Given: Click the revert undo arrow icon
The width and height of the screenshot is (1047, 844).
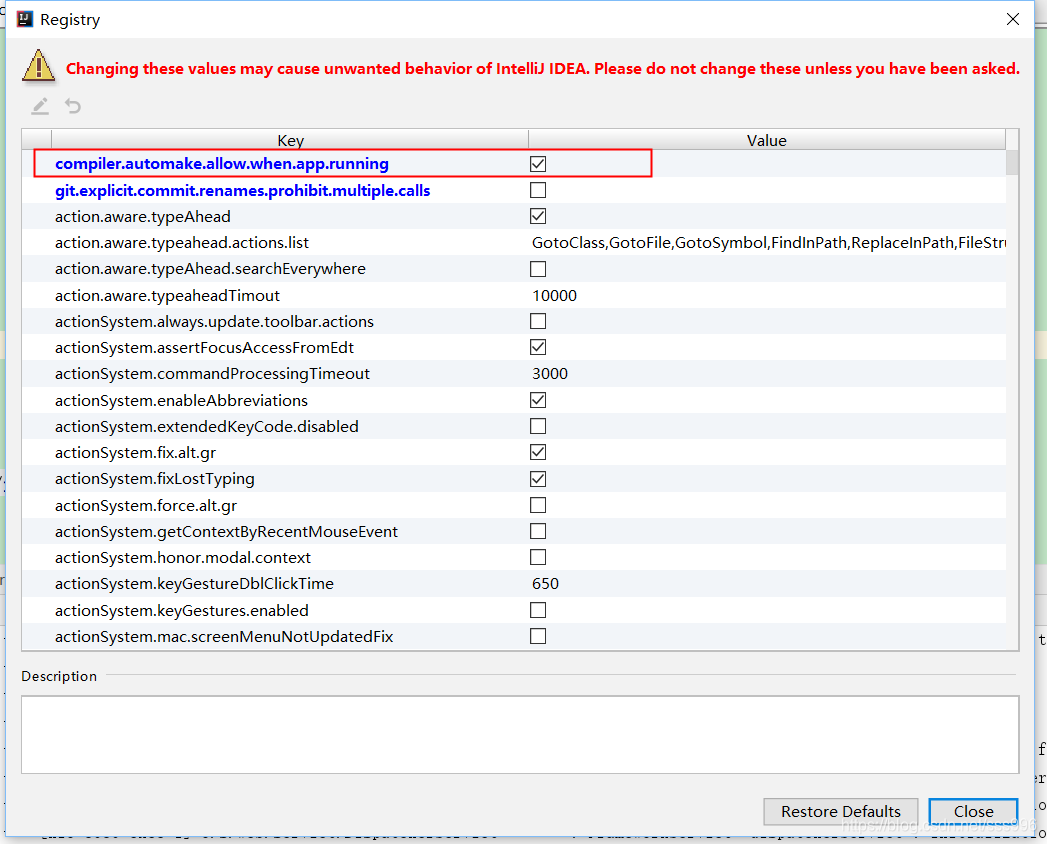Looking at the screenshot, I should [73, 106].
